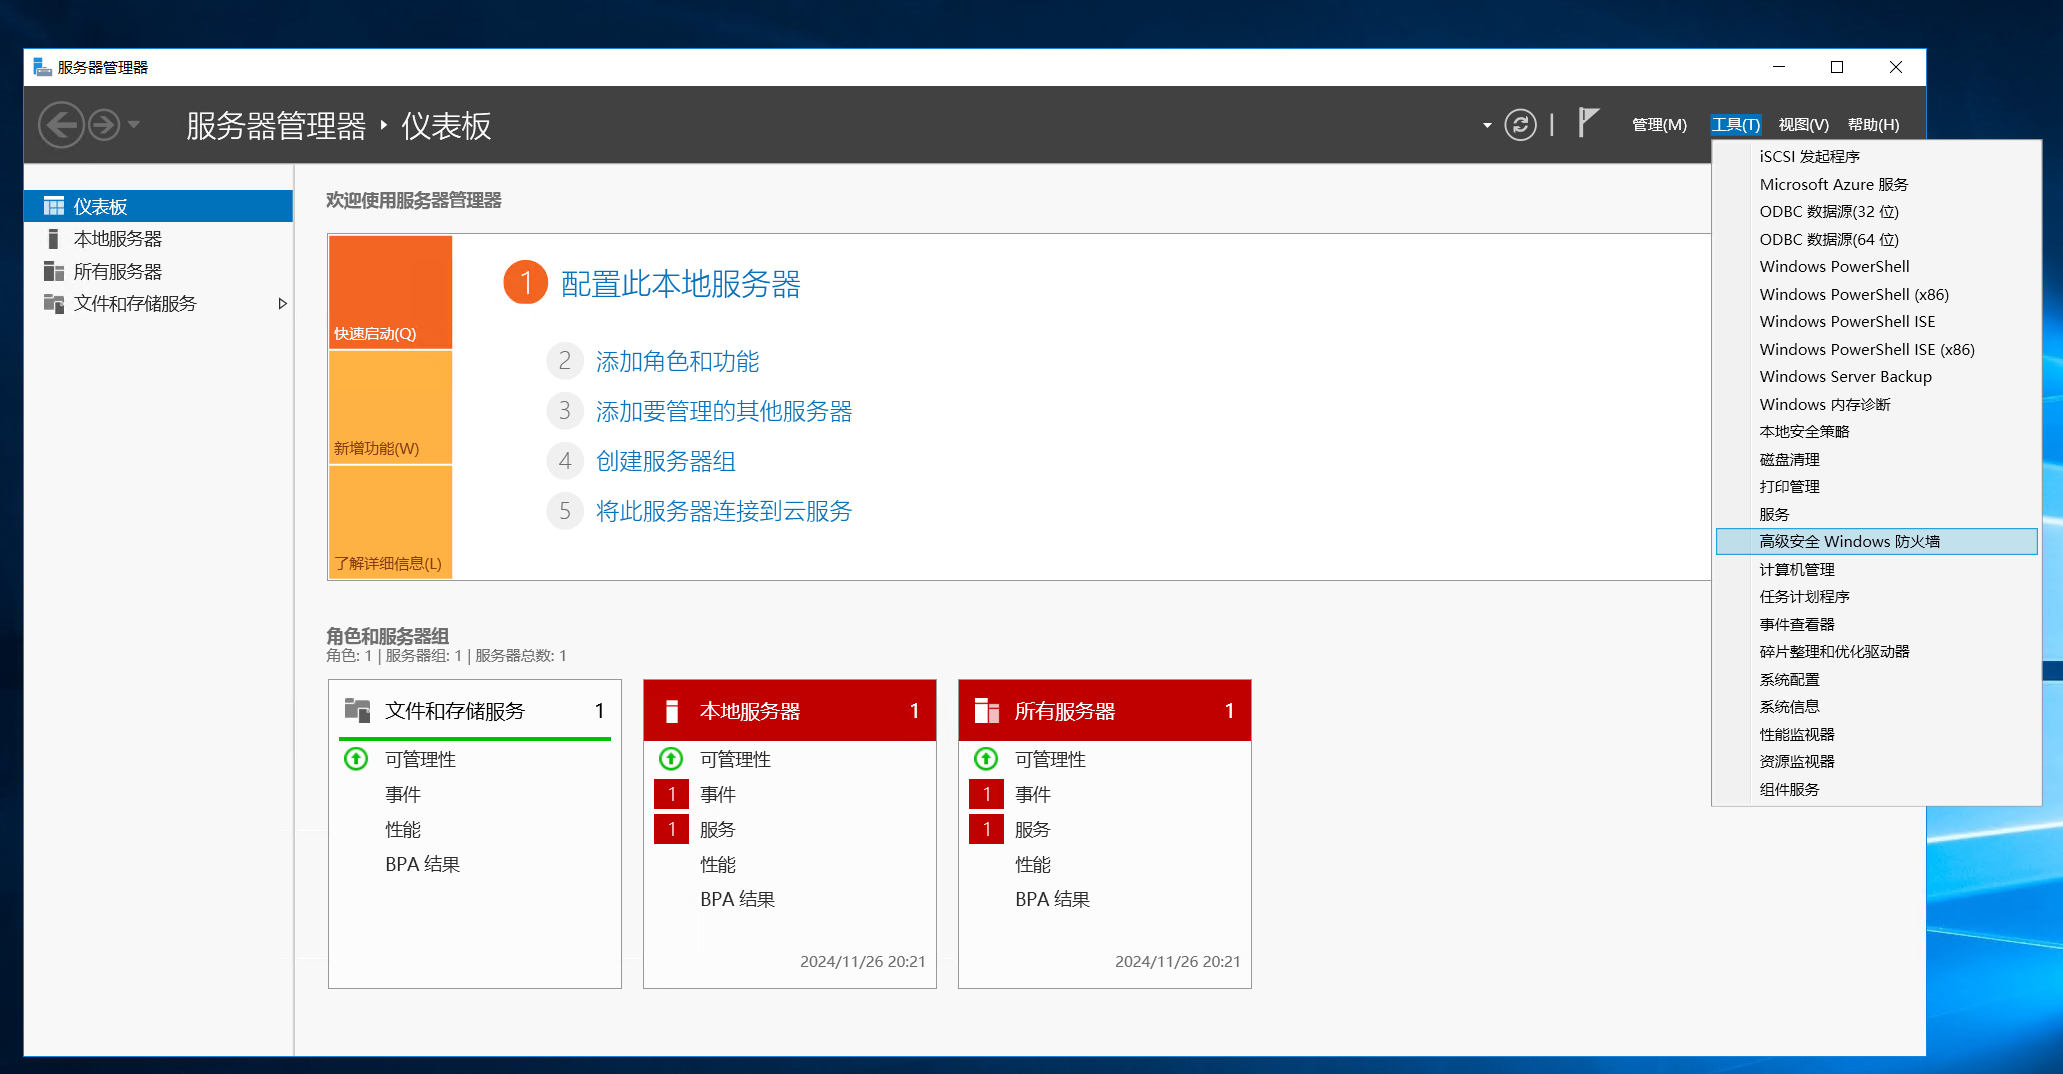
Task: Open Windows Server Backup menu entry
Action: click(1877, 377)
